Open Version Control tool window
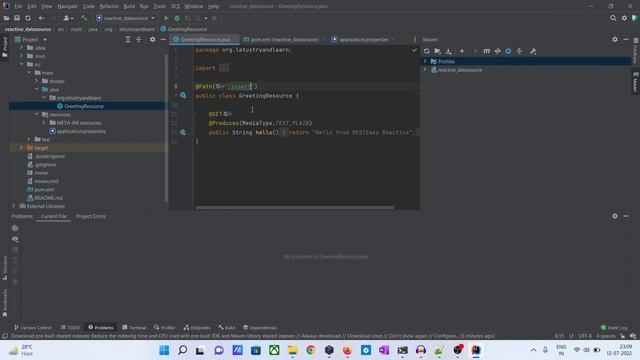 (x=33, y=327)
